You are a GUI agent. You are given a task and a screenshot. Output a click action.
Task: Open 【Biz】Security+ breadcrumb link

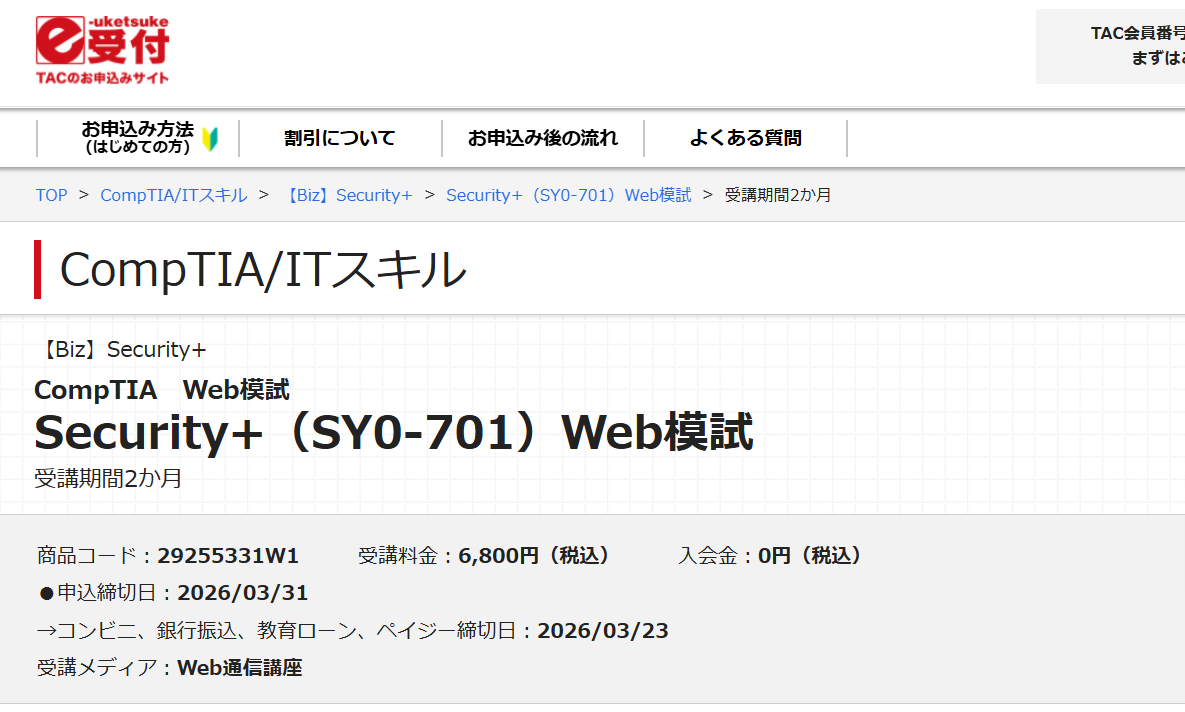[x=347, y=195]
